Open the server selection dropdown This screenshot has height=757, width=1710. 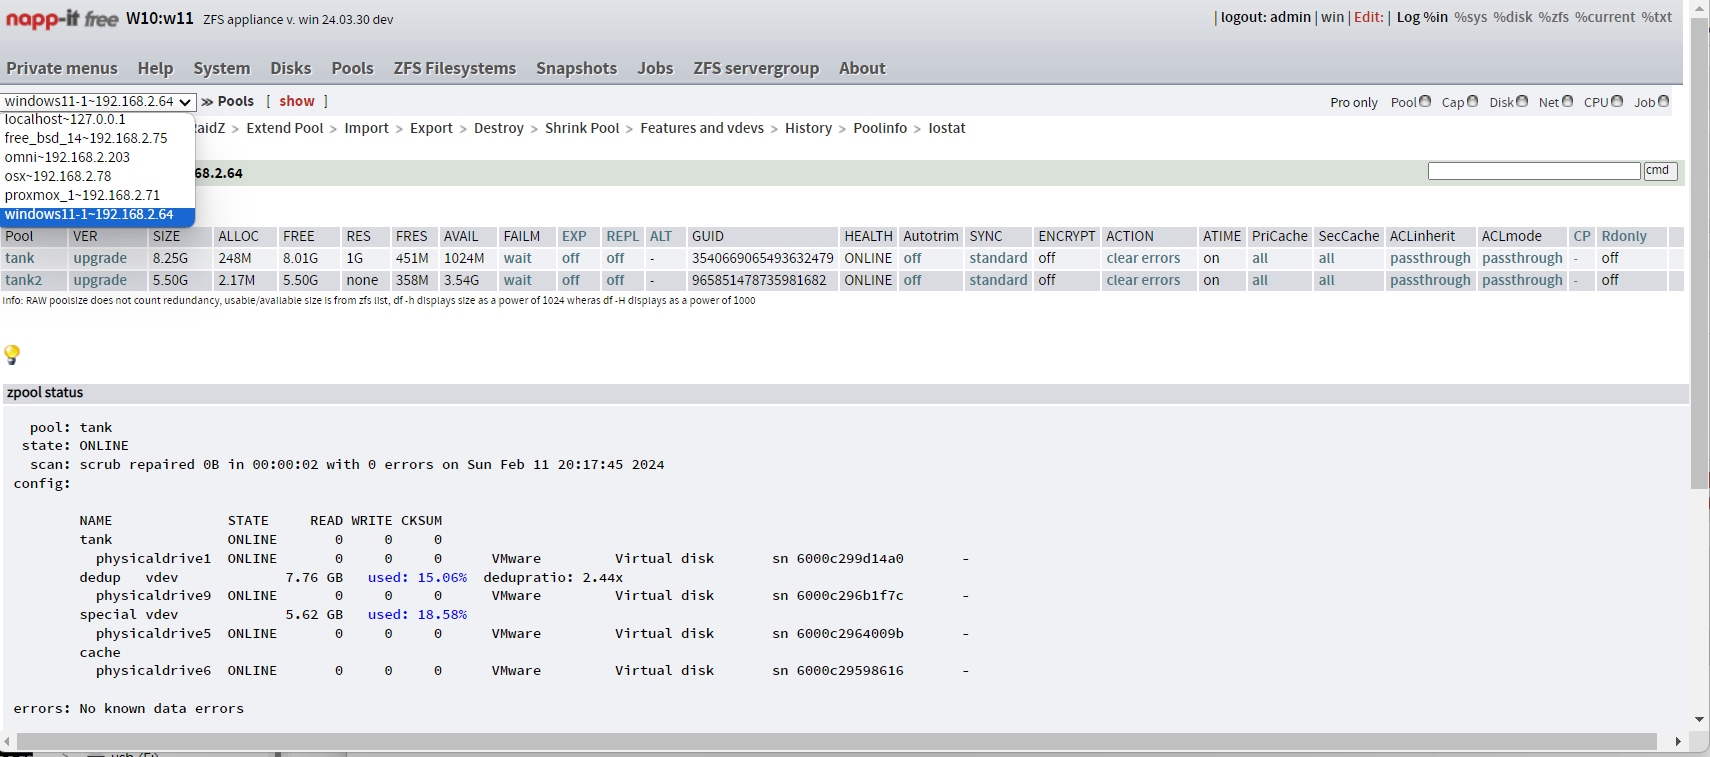pos(98,101)
